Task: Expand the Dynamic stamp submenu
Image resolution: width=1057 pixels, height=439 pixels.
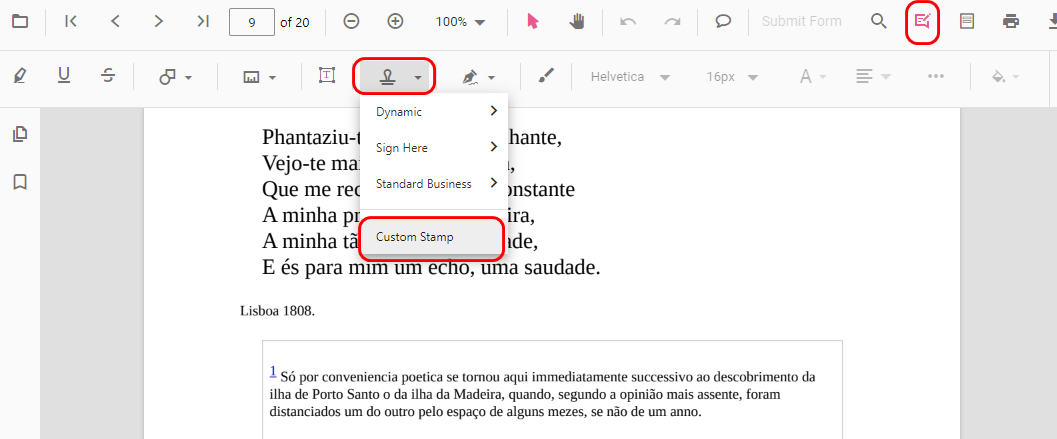Action: [434, 111]
